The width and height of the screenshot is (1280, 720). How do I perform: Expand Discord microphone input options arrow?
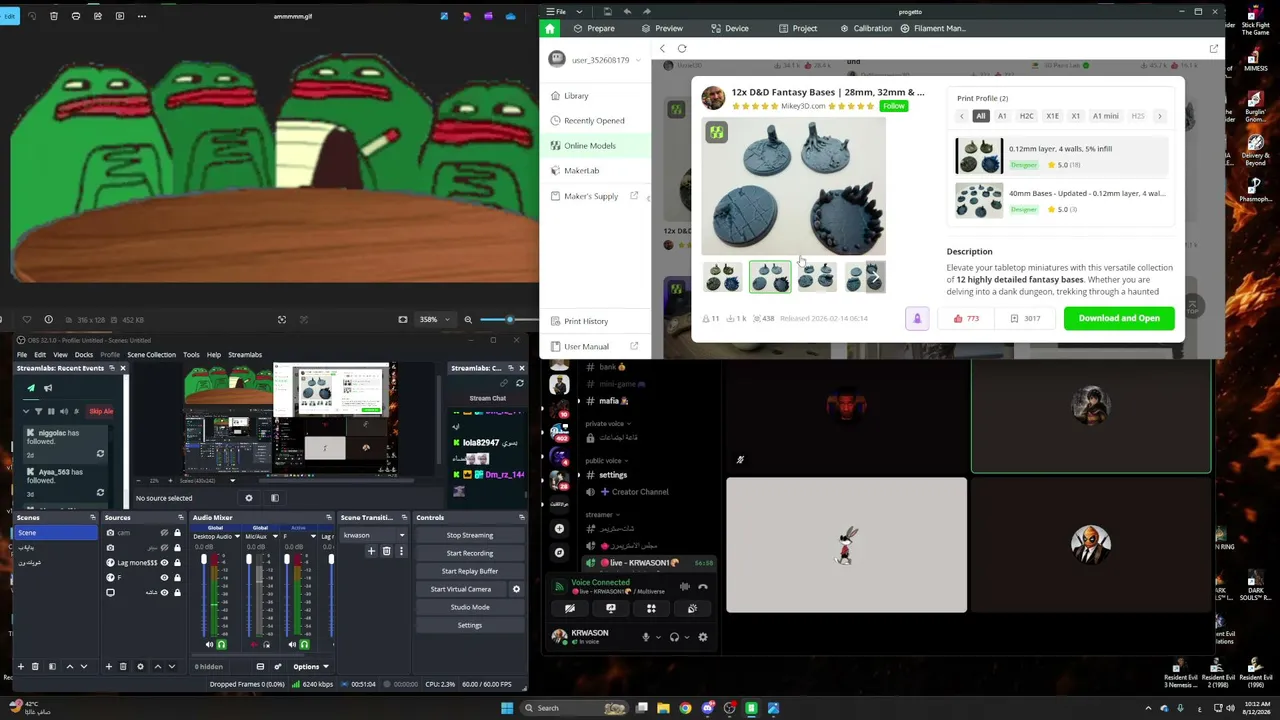pos(658,637)
